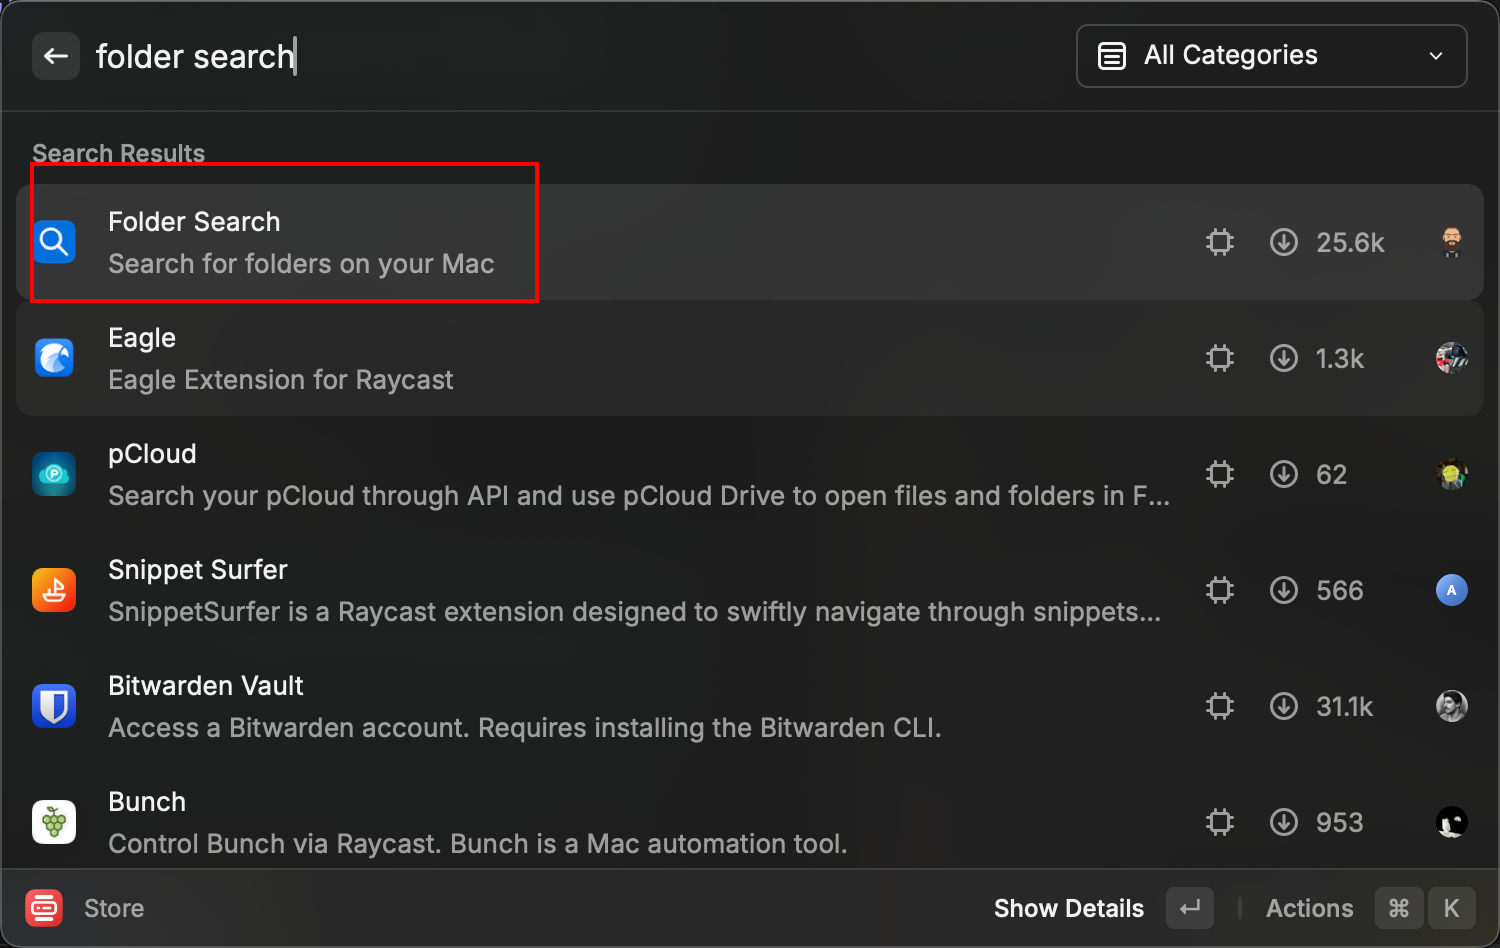This screenshot has width=1500, height=948.
Task: Click the pCloud author avatar
Action: pyautogui.click(x=1452, y=474)
